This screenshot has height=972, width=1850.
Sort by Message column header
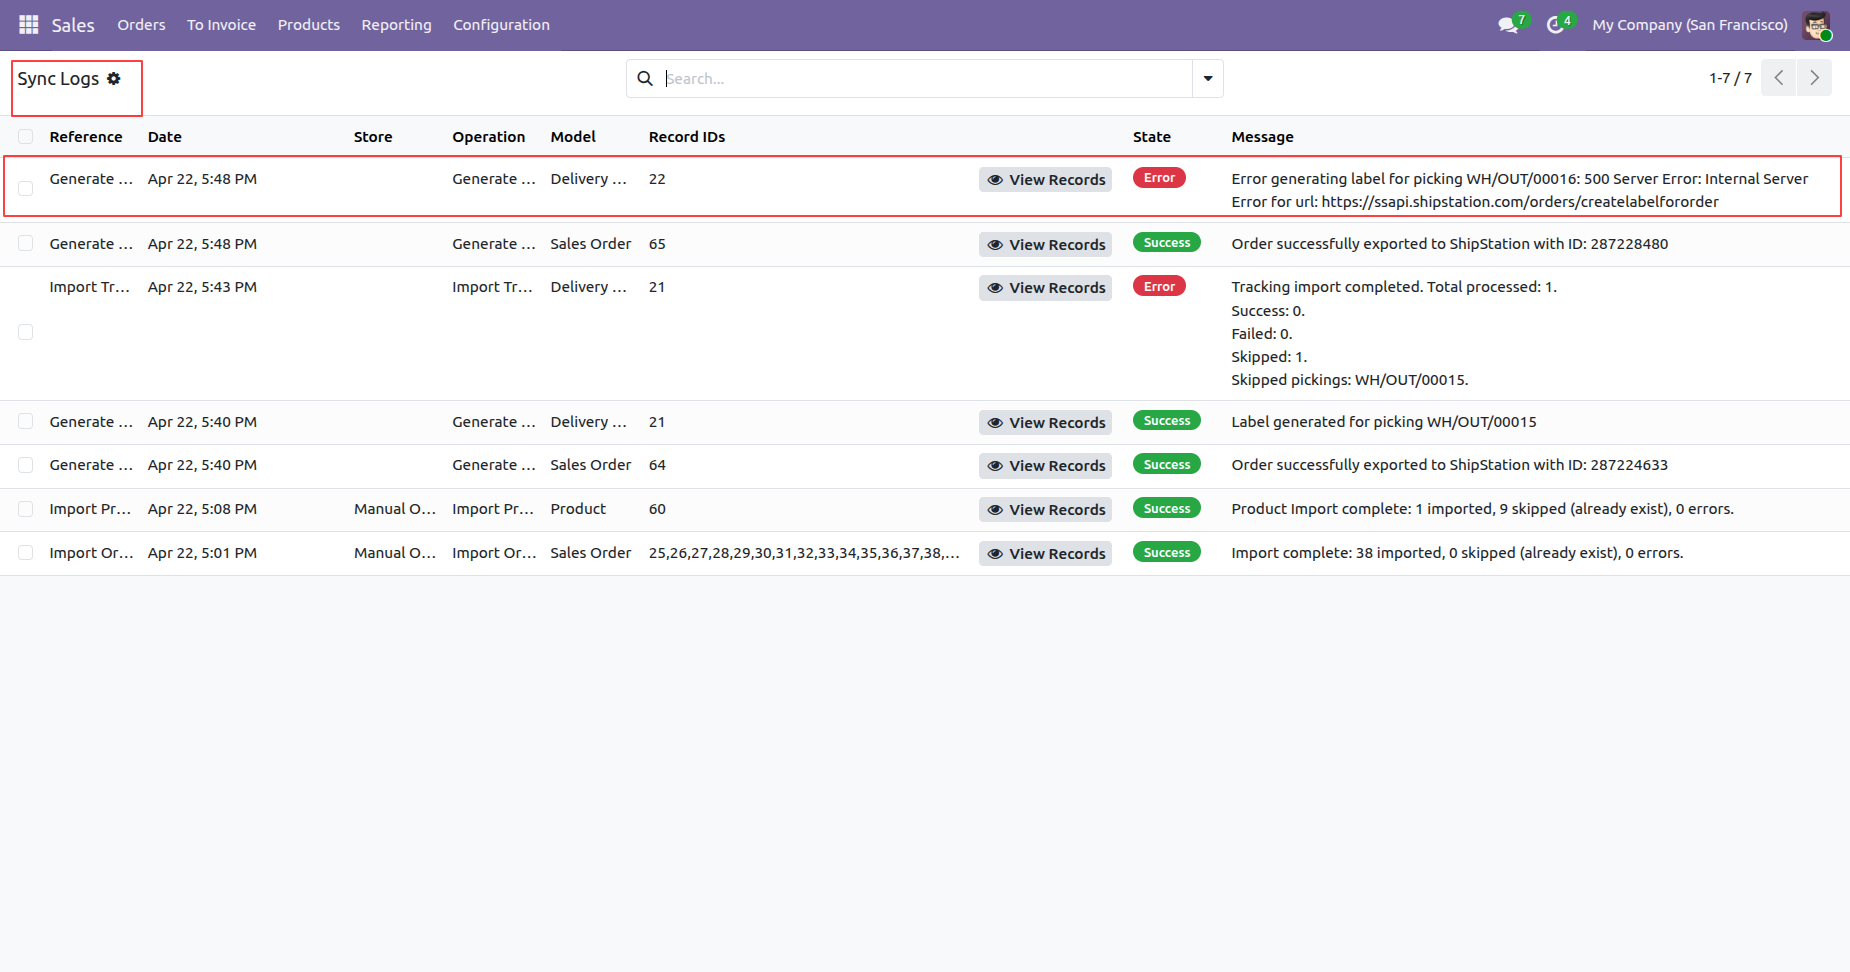pos(1262,137)
